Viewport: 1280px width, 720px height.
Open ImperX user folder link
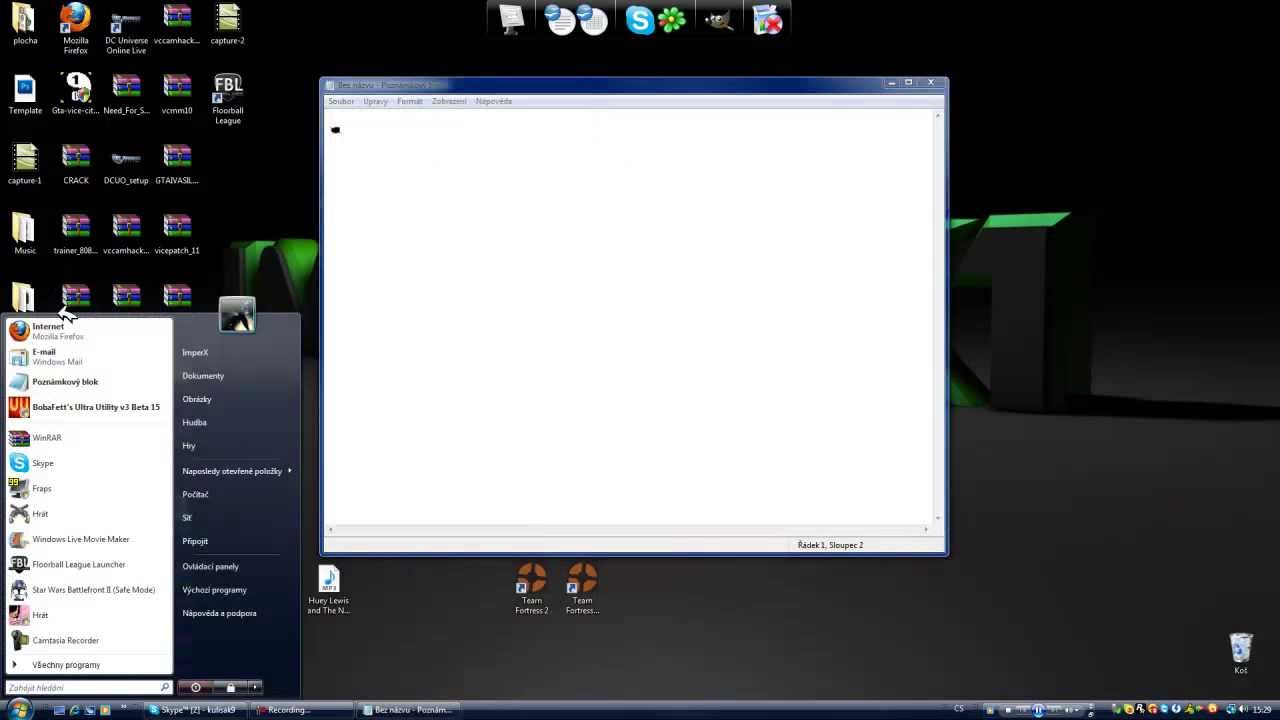click(195, 353)
